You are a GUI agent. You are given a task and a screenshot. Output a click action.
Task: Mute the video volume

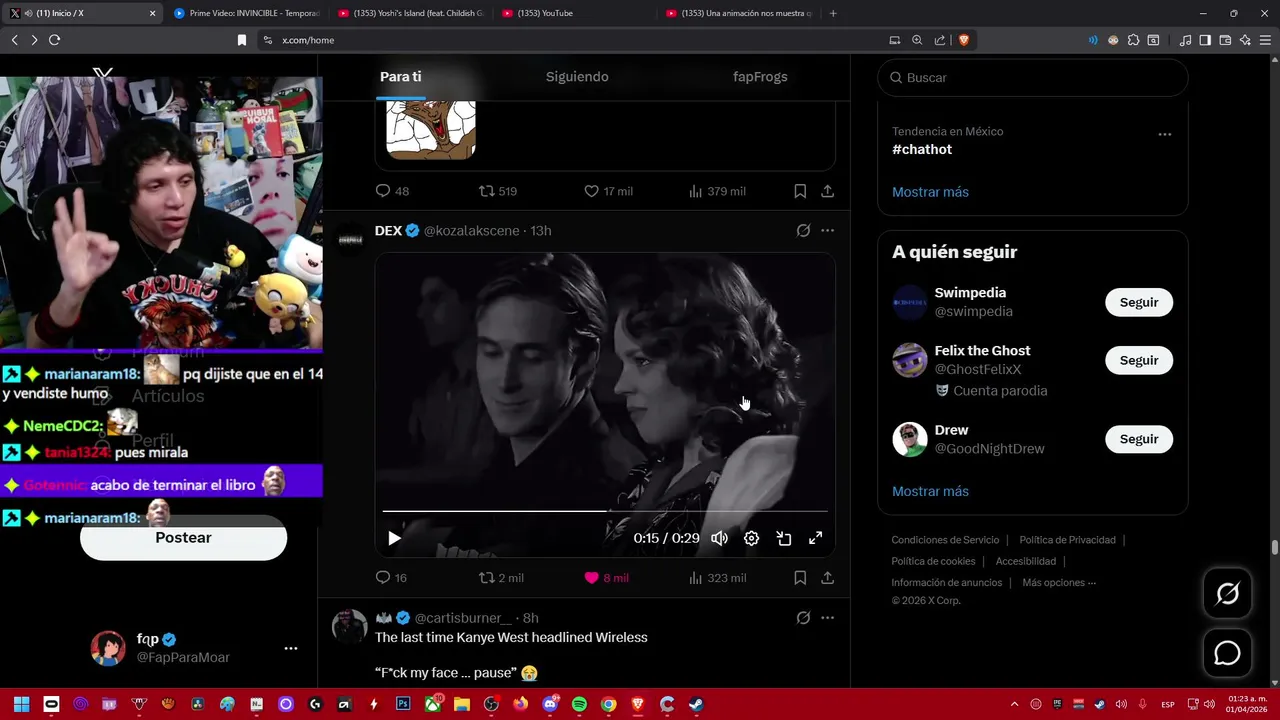pos(719,538)
